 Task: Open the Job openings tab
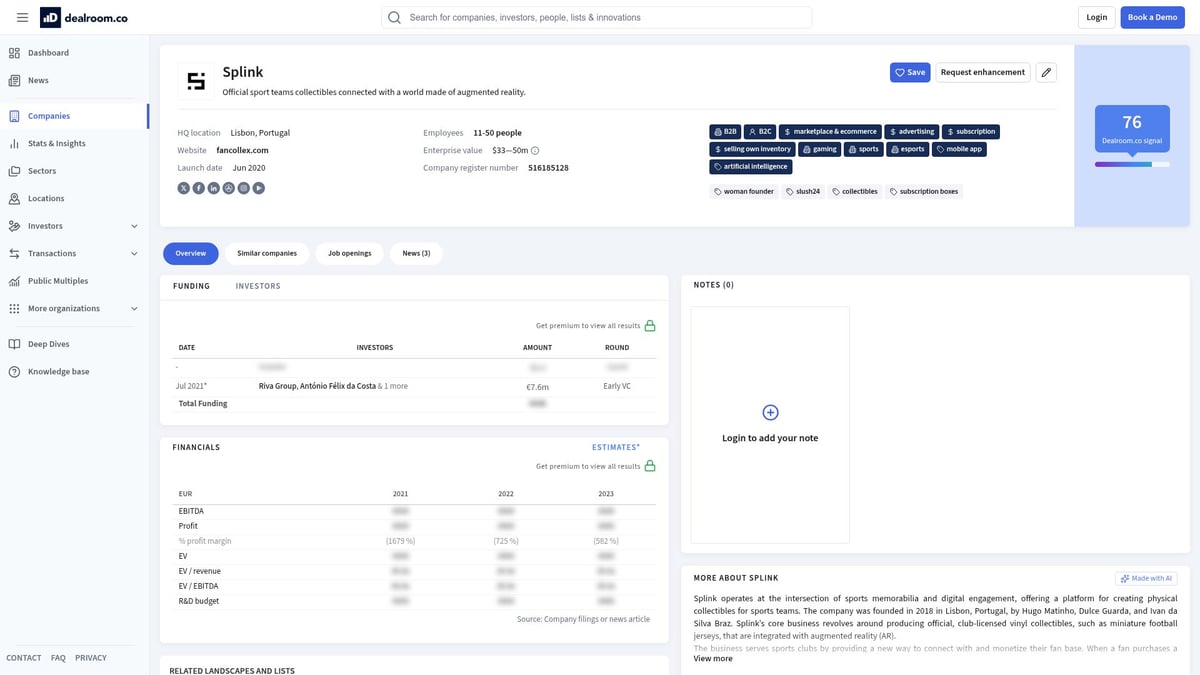[349, 253]
